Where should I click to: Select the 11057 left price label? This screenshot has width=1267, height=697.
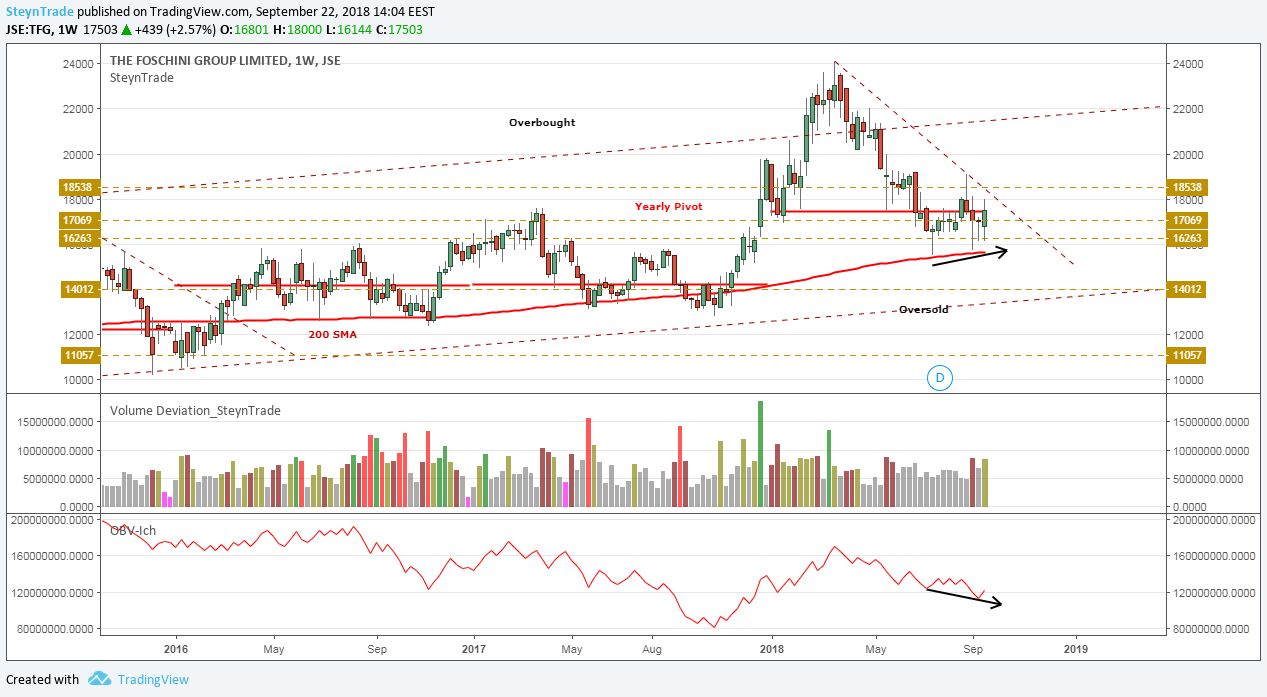82,355
